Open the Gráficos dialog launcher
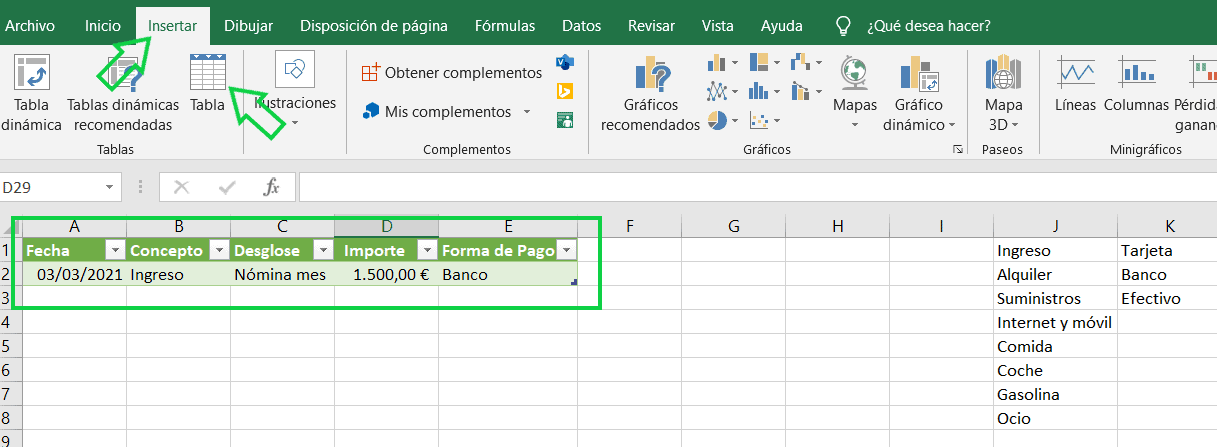1217x447 pixels. click(959, 149)
